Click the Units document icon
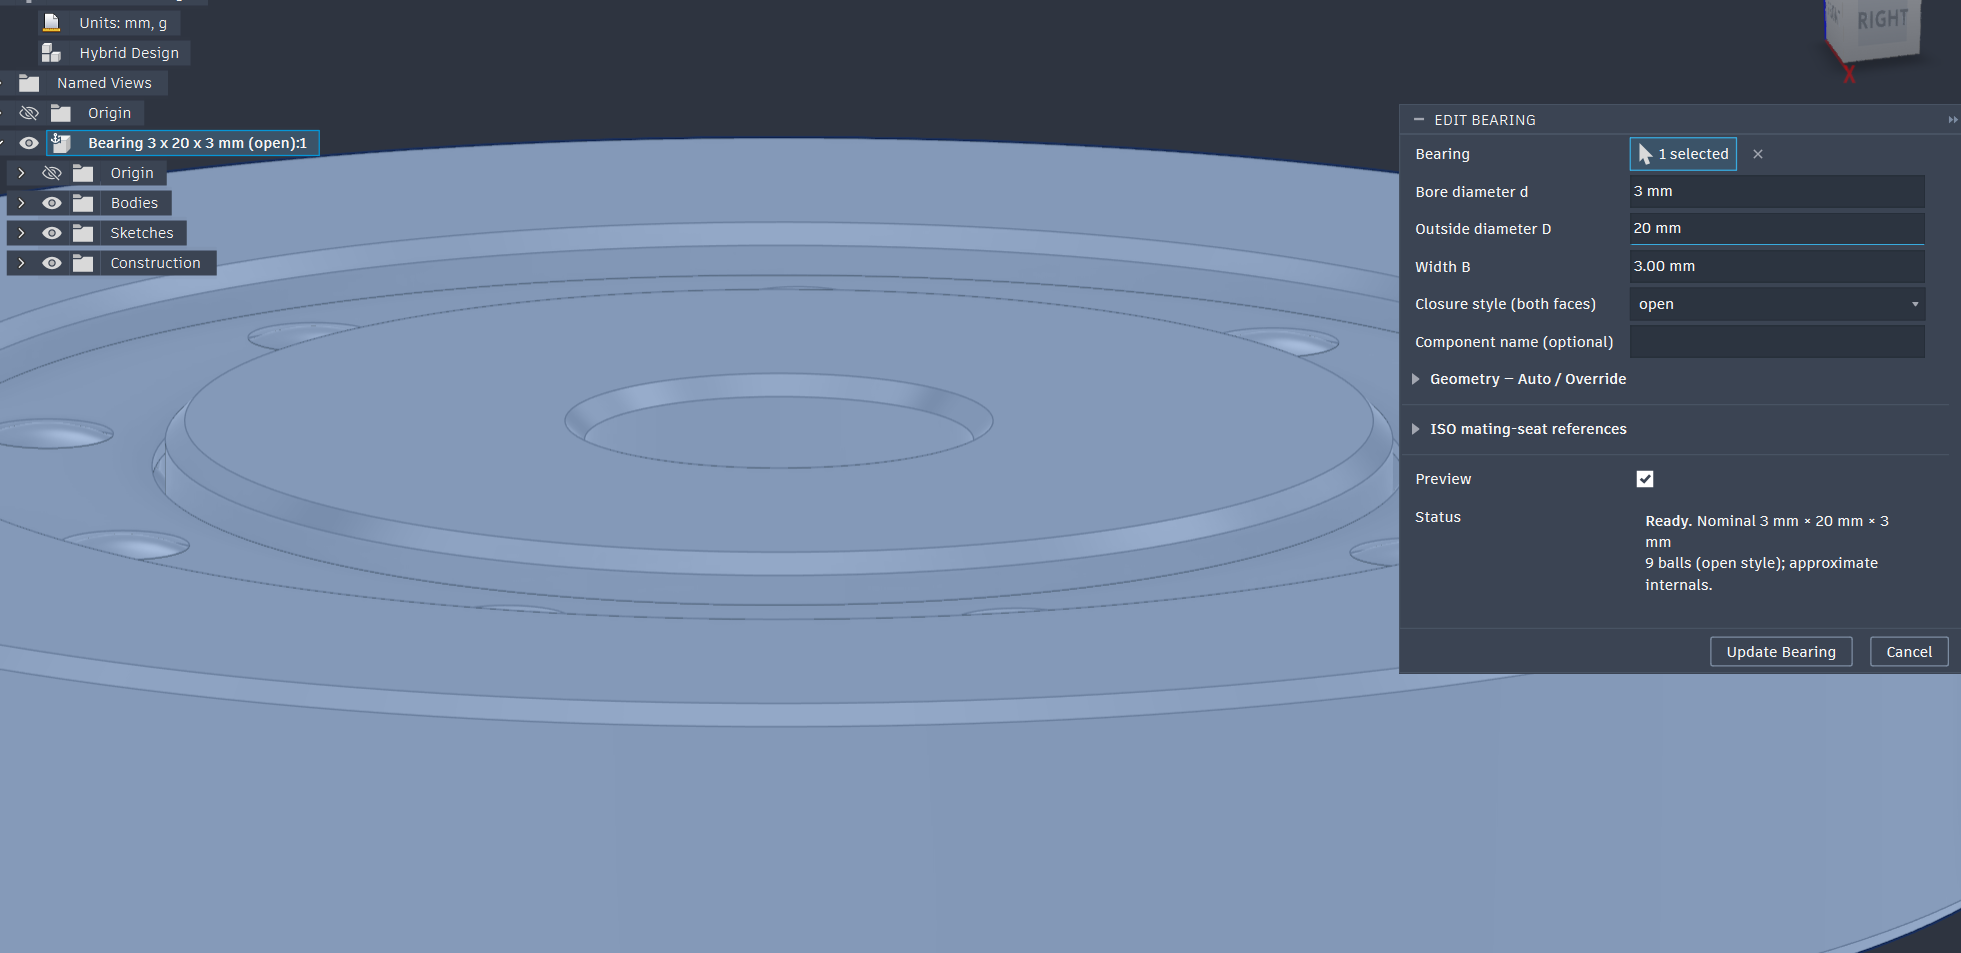The height and width of the screenshot is (953, 1961). coord(51,22)
